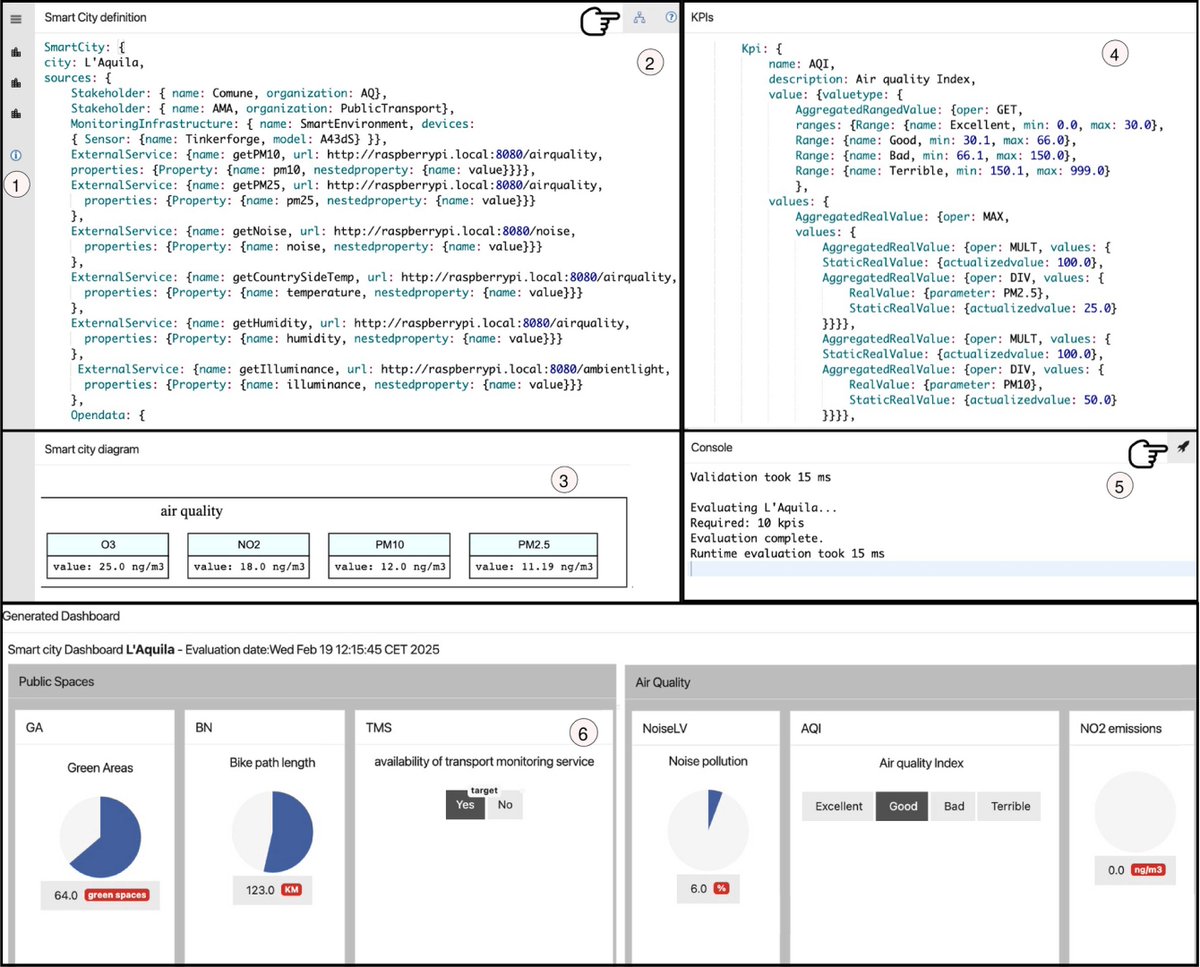Viewport: 1200px width, 967px height.
Task: Switch to the KPIs panel
Action: tap(700, 17)
